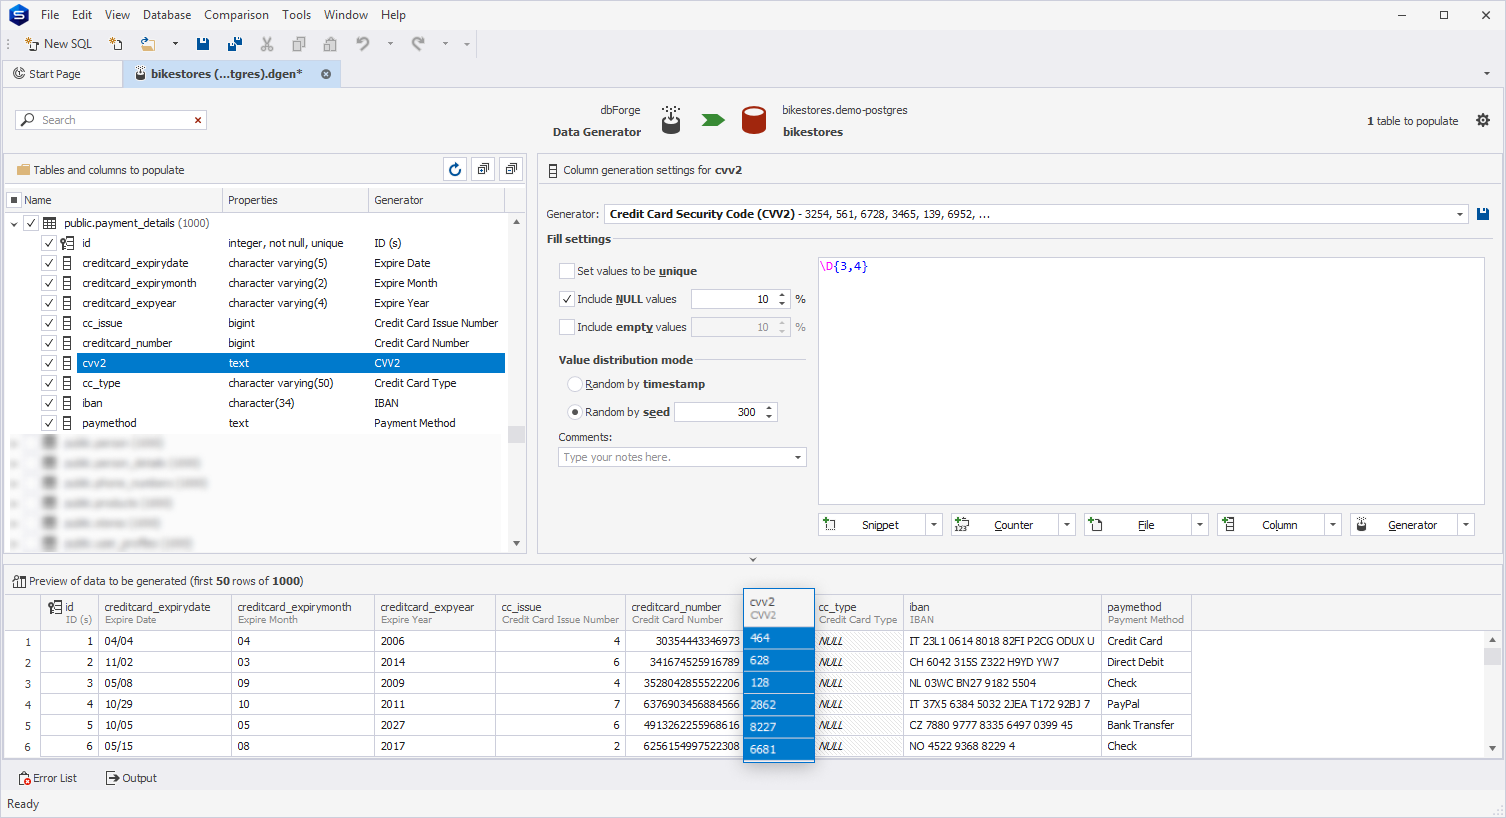
Task: Uncheck the public.payment_details table checkbox
Action: click(x=31, y=223)
